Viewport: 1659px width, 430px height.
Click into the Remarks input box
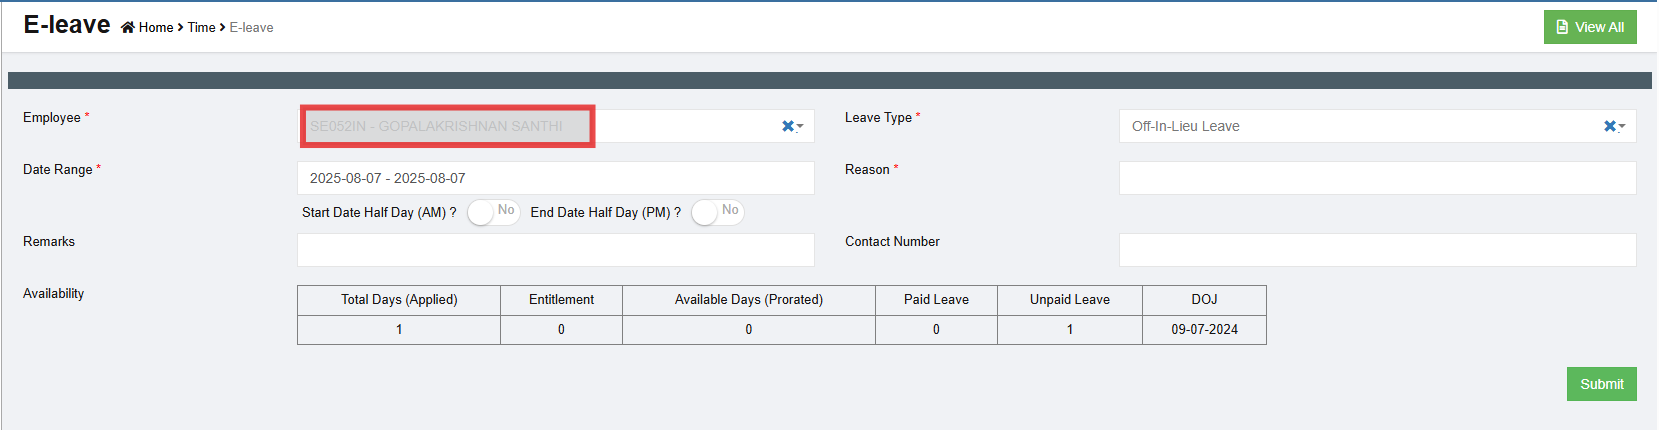pyautogui.click(x=555, y=250)
